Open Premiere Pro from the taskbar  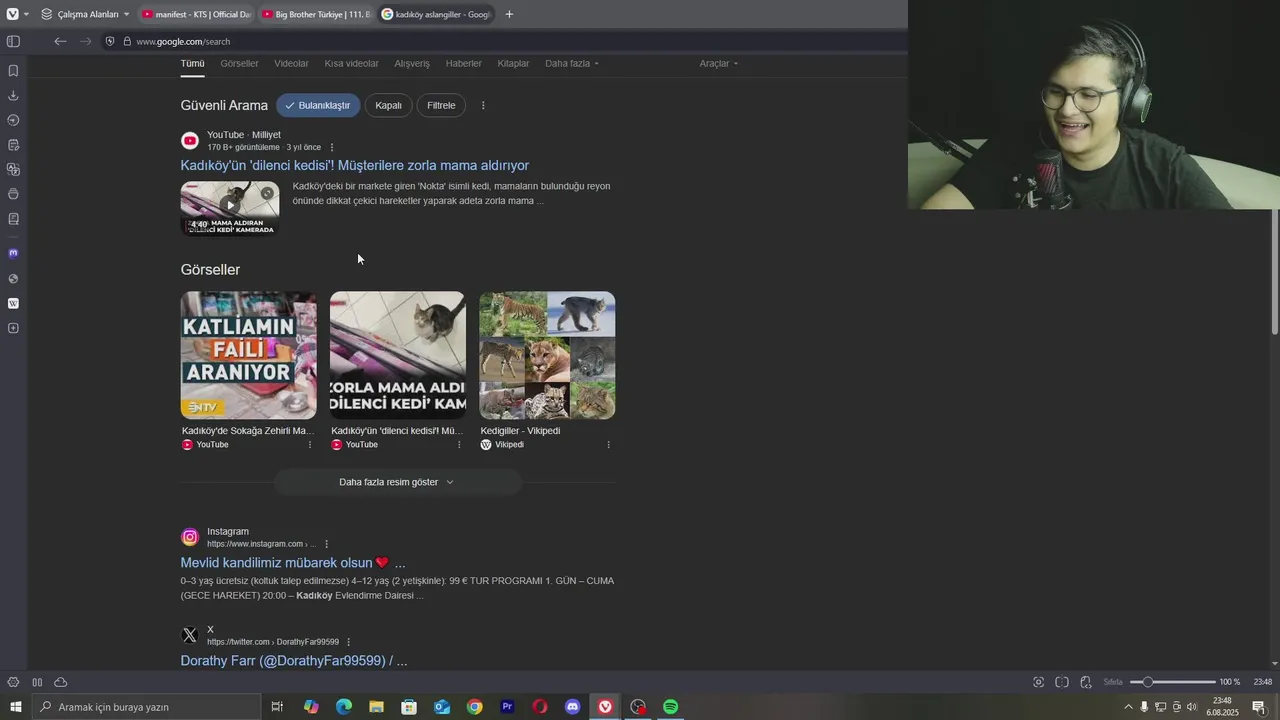pos(507,707)
